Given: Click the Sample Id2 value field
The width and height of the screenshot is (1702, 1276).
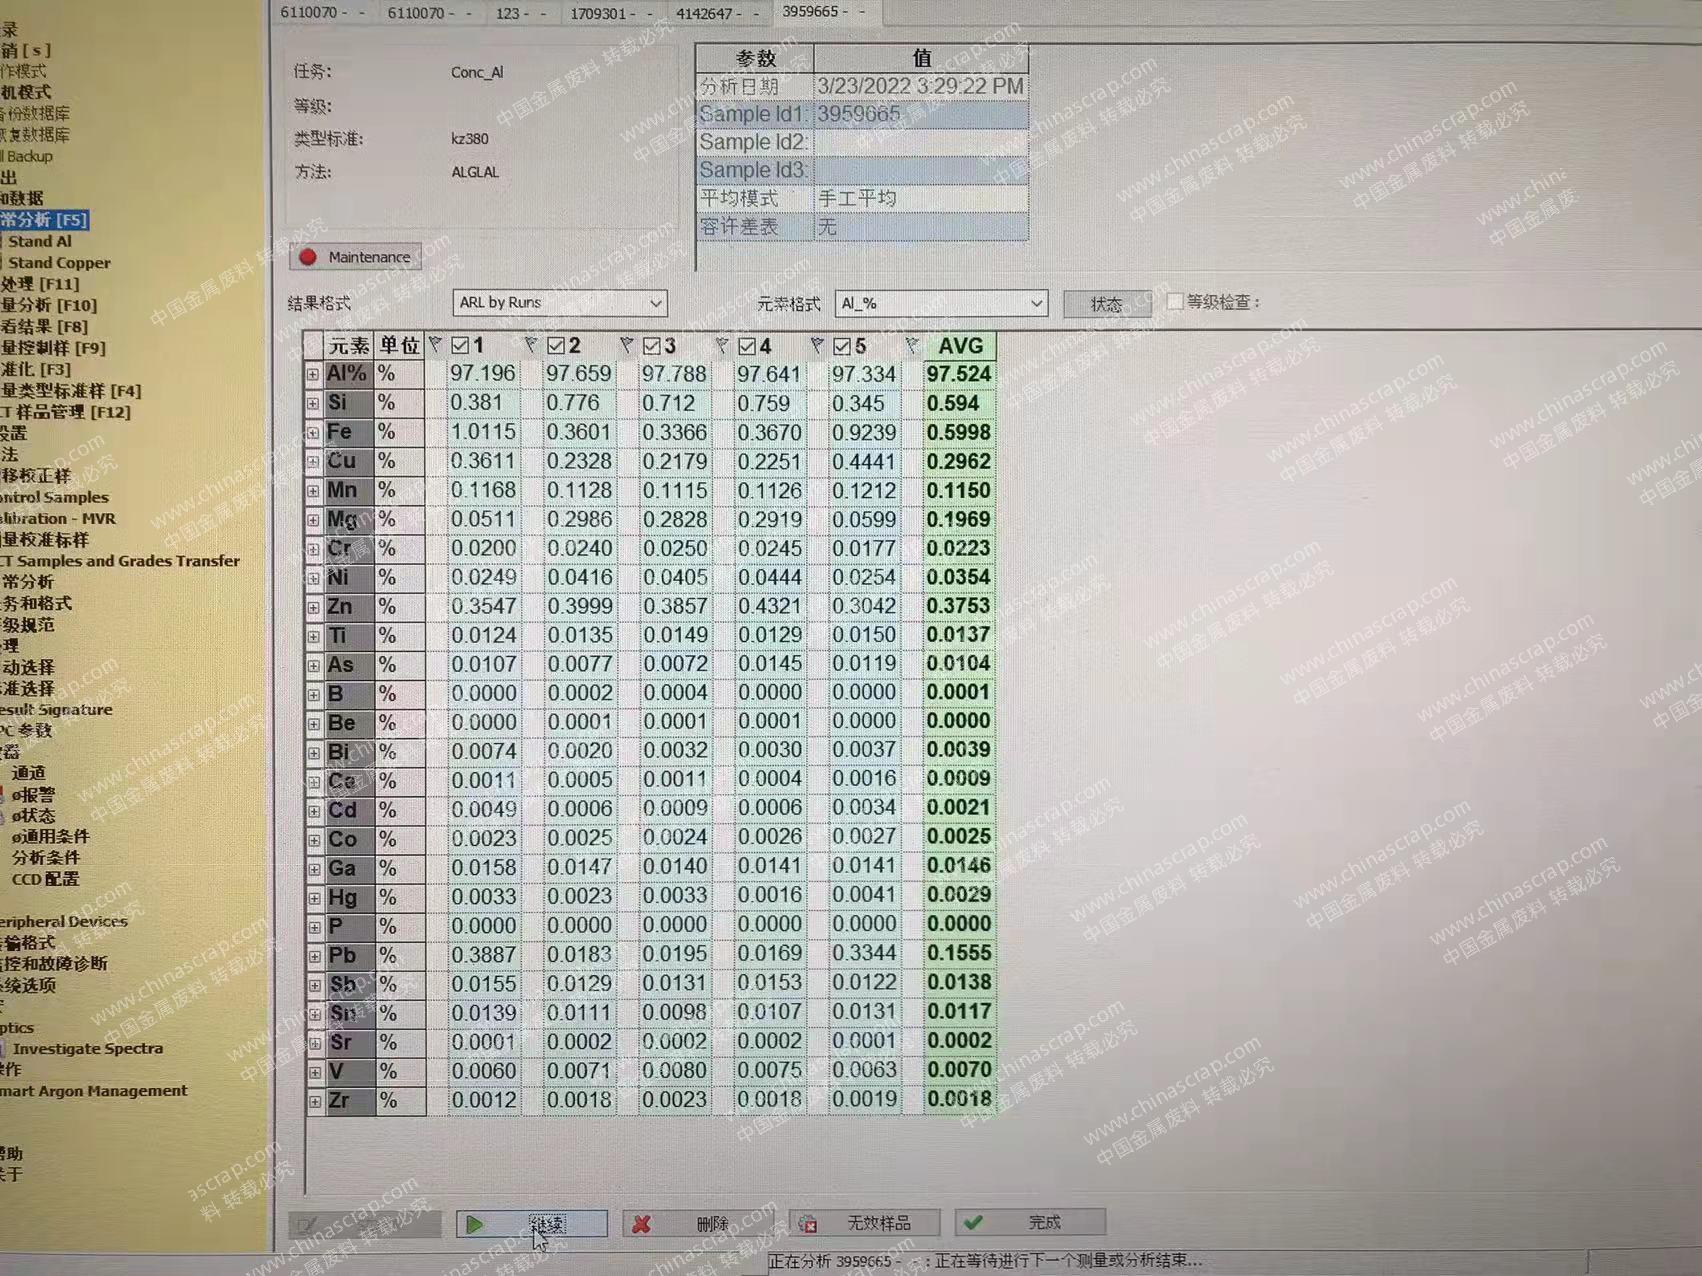Looking at the screenshot, I should click(x=920, y=142).
